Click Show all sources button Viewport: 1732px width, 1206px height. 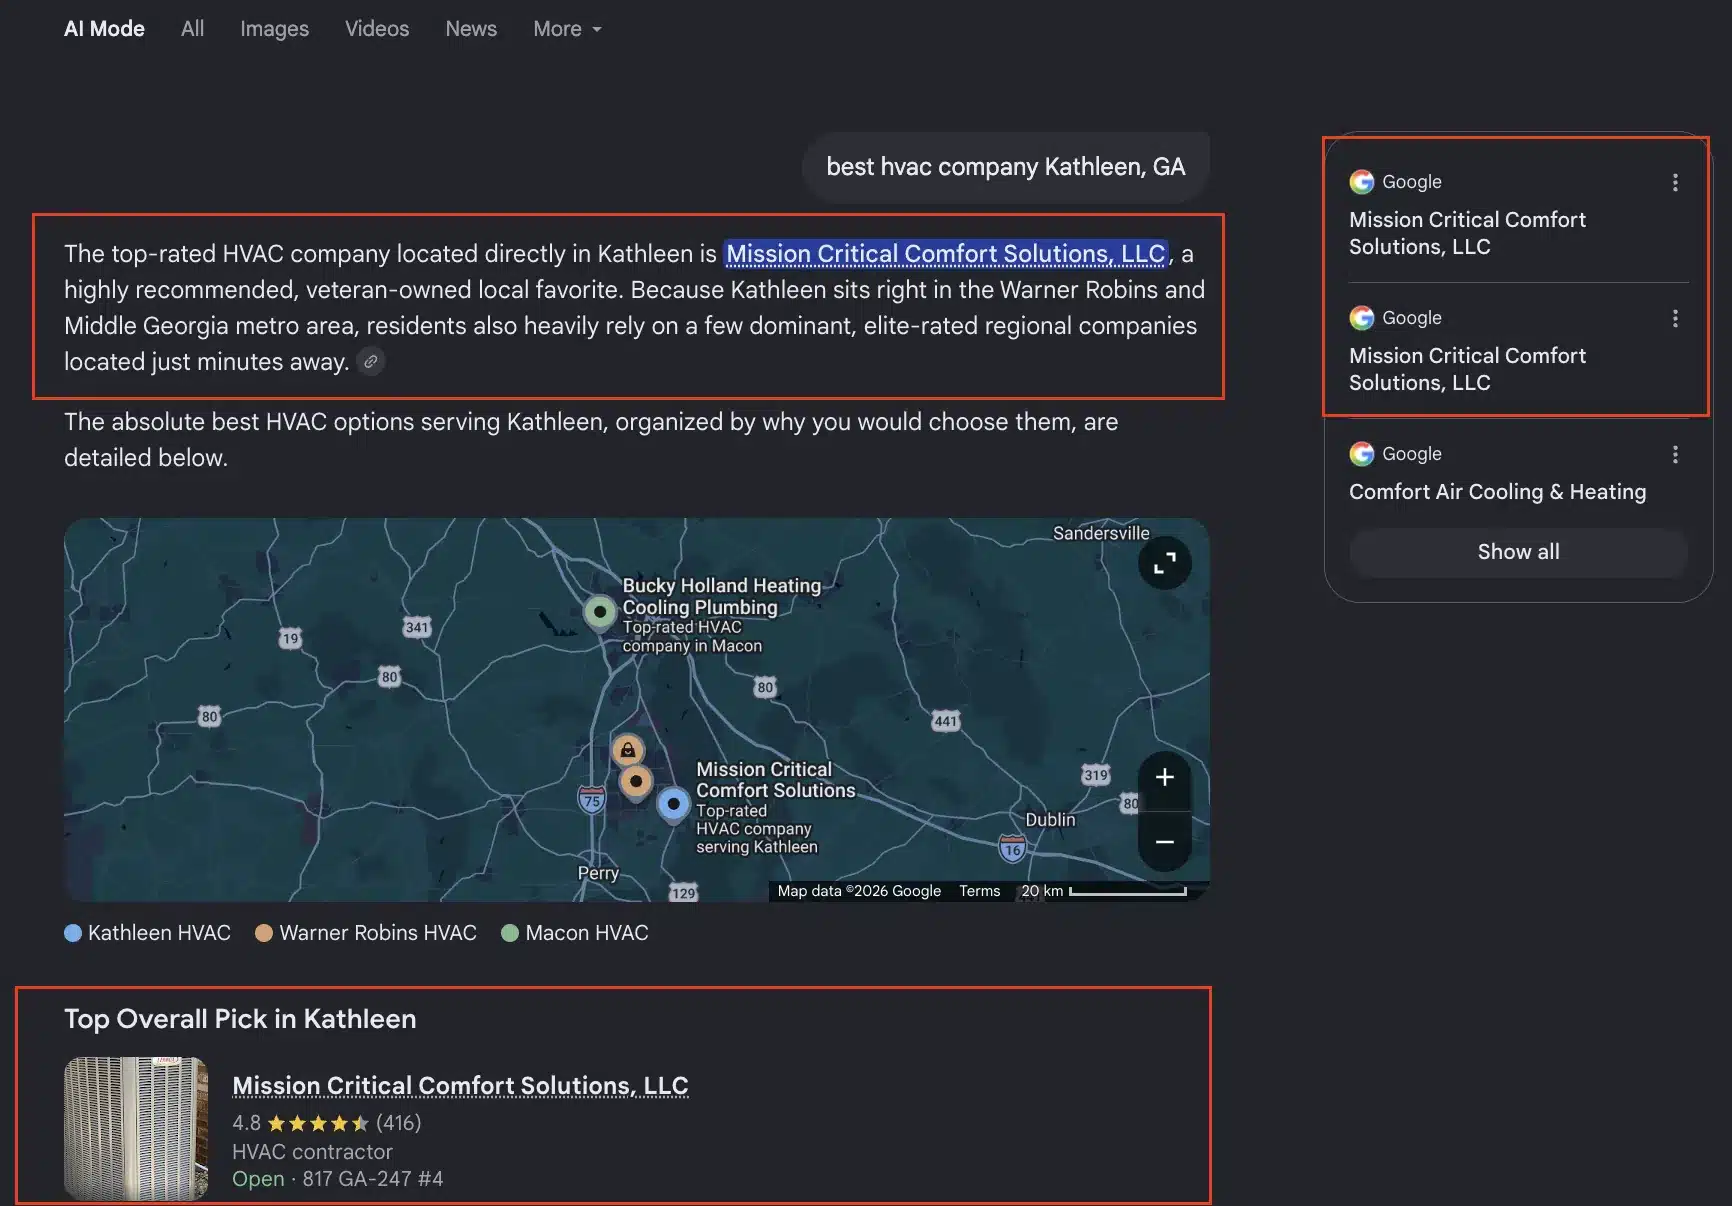click(x=1518, y=552)
